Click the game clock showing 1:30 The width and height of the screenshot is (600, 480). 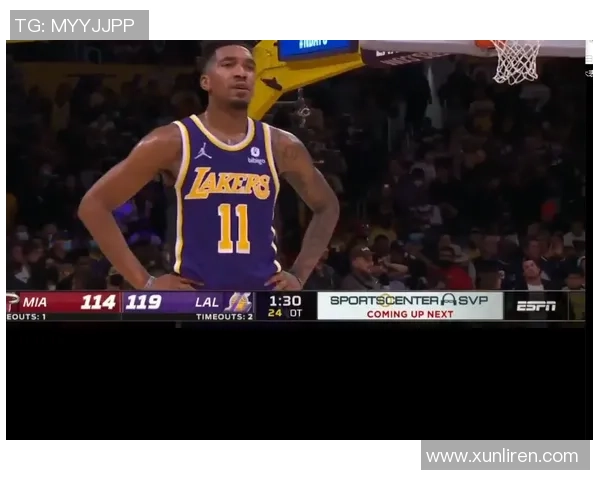tap(285, 300)
